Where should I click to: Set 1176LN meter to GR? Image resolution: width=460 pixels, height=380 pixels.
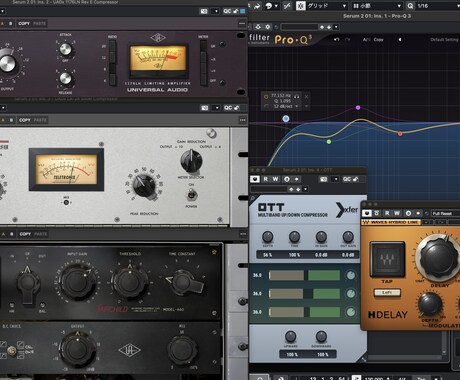(x=203, y=47)
